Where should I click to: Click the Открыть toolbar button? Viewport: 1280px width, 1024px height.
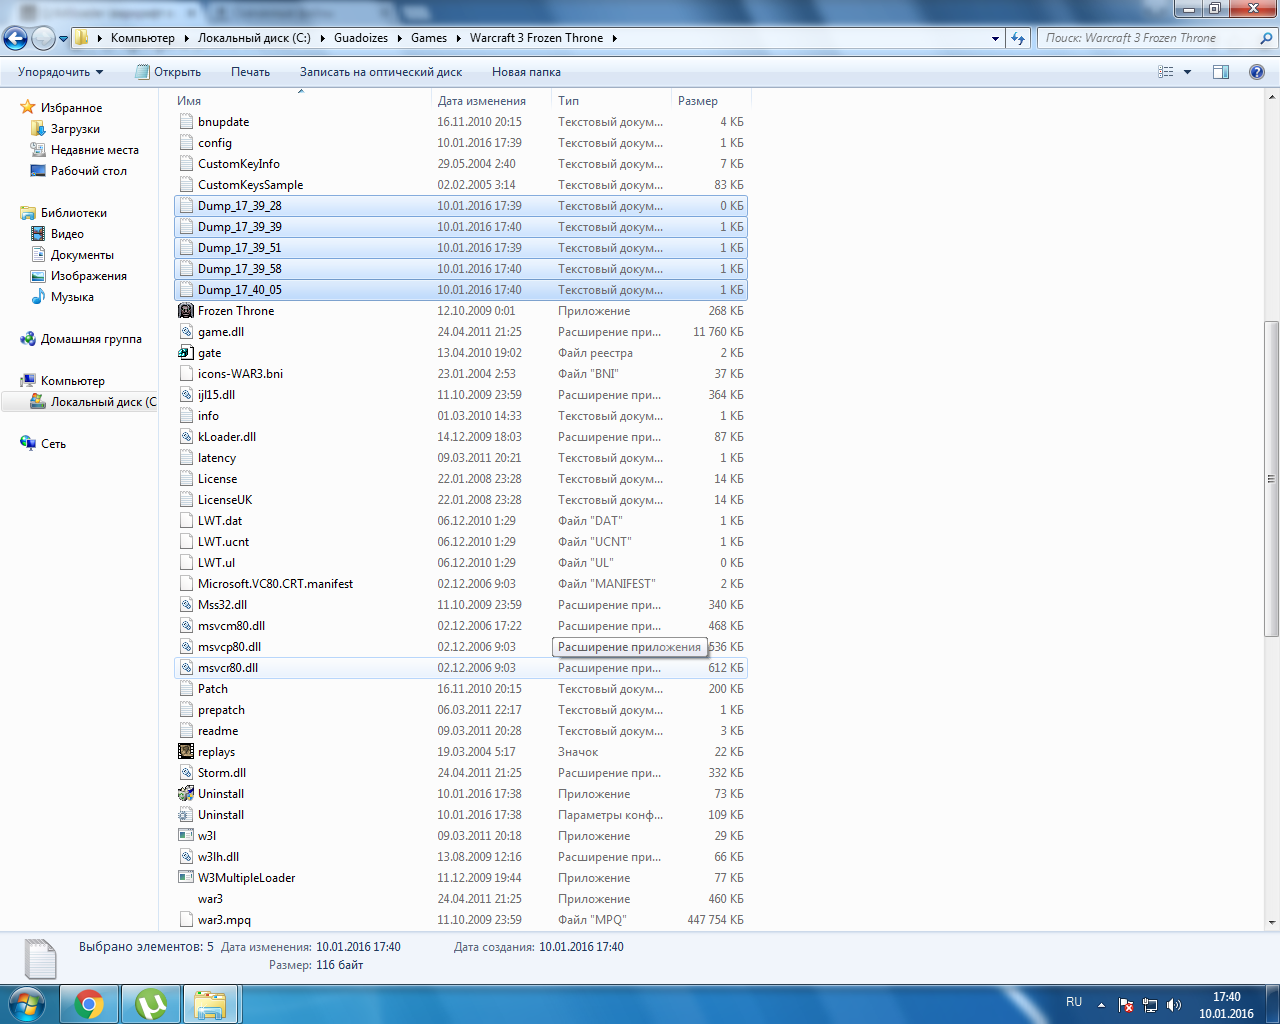(x=168, y=72)
